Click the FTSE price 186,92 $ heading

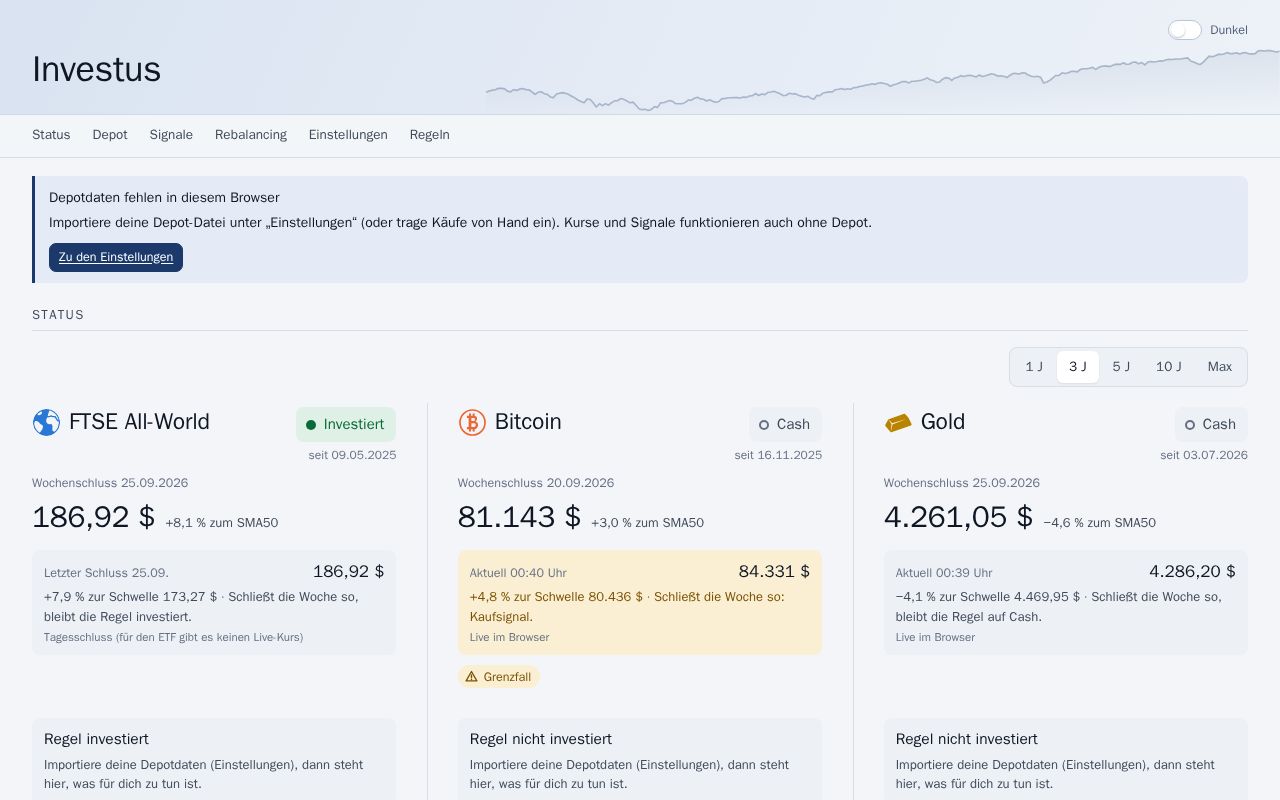93,517
